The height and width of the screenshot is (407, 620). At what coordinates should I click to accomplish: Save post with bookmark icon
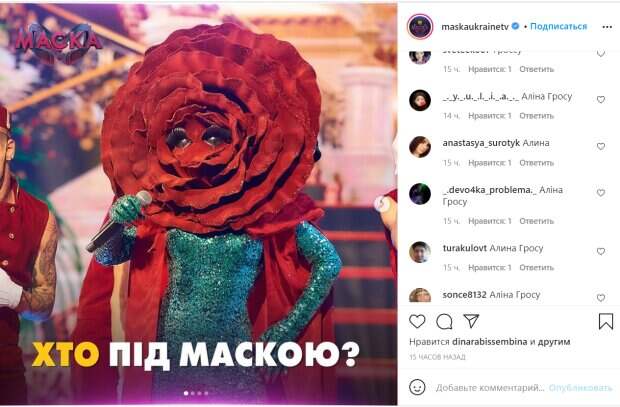[x=606, y=321]
